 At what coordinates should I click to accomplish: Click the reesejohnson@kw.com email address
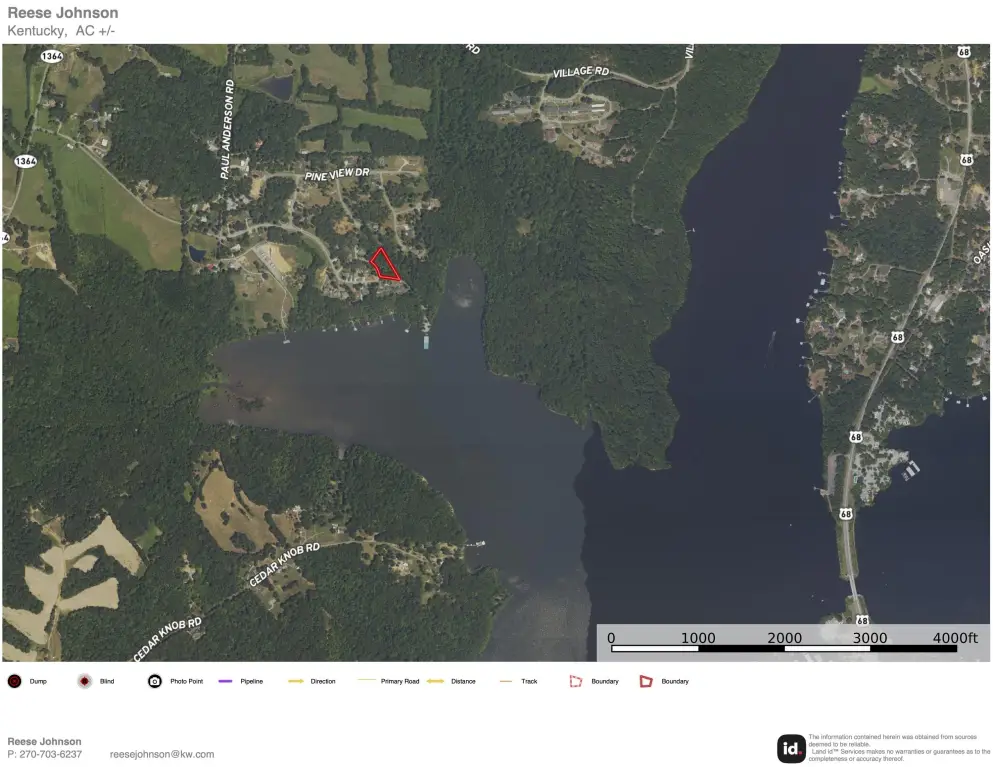coord(162,754)
